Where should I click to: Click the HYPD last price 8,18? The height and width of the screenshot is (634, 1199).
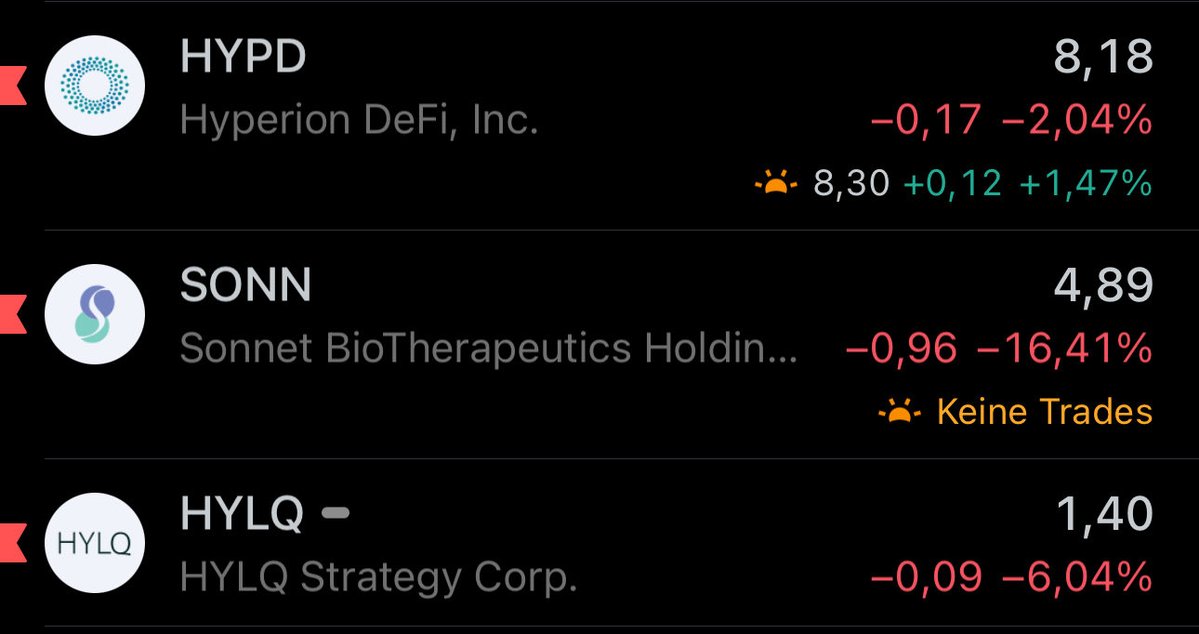tap(1103, 57)
